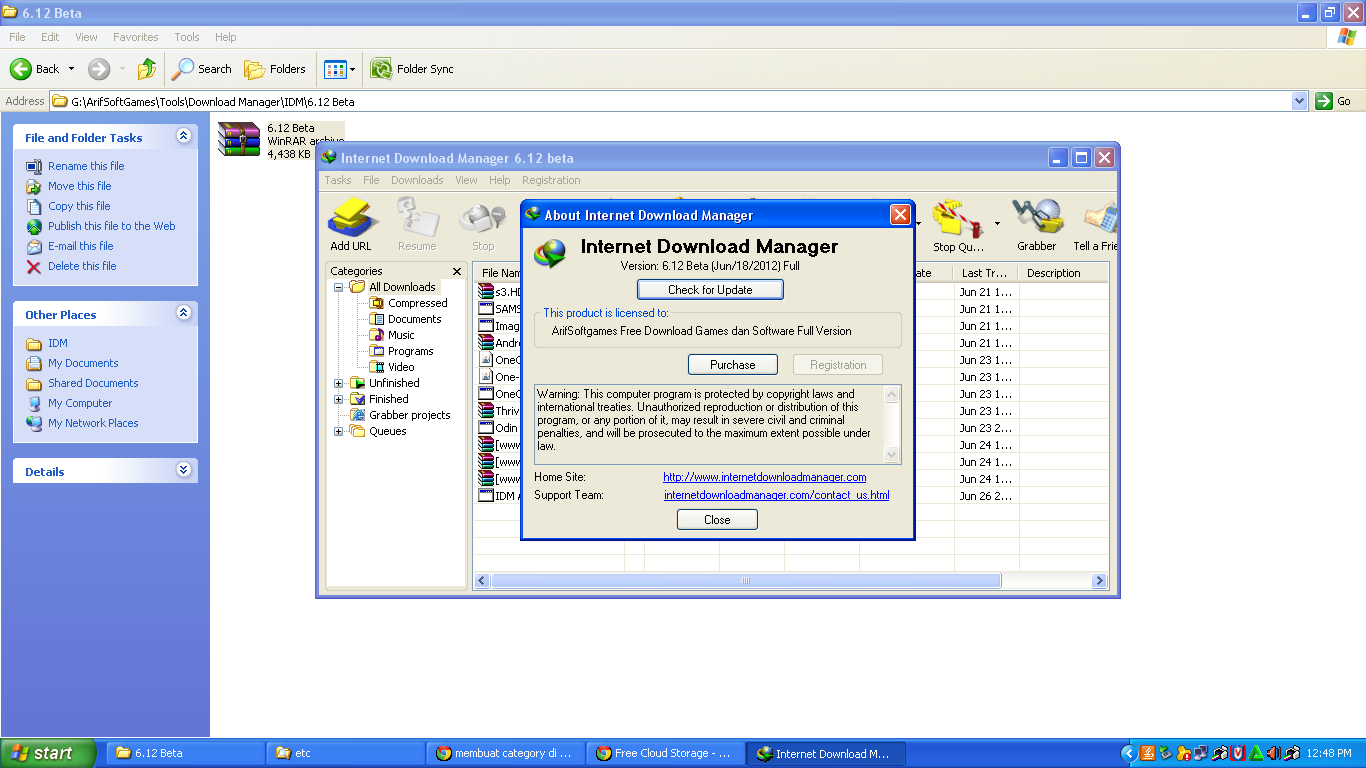Open the Explorer Tools menu
The width and height of the screenshot is (1366, 768).
coord(187,37)
